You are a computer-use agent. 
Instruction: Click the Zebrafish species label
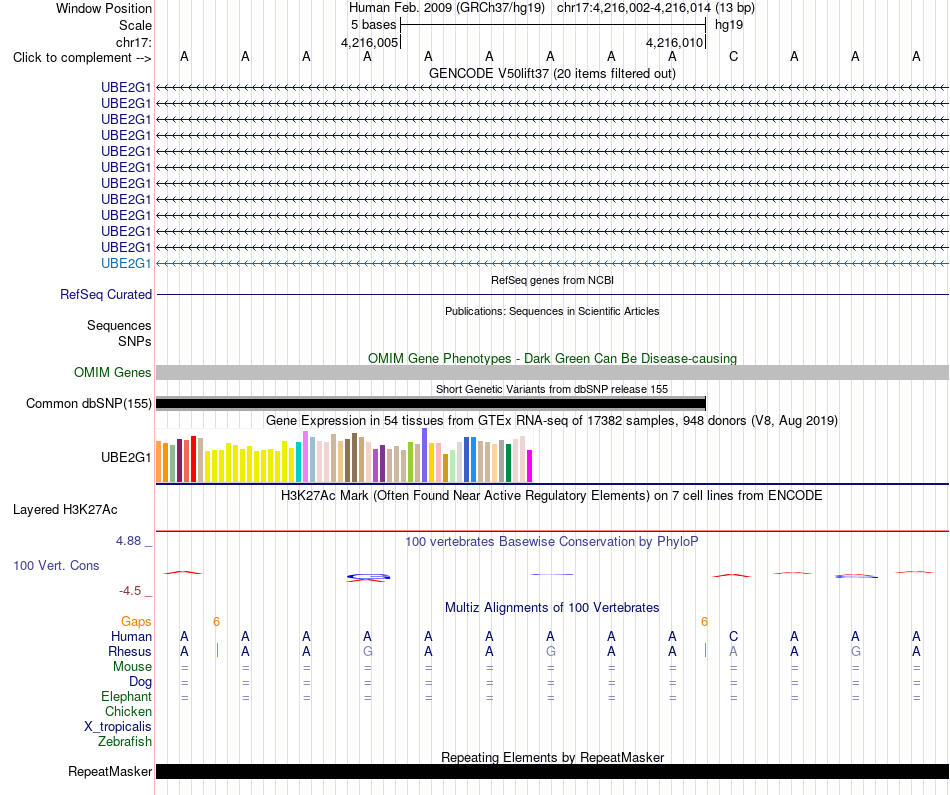click(x=125, y=742)
